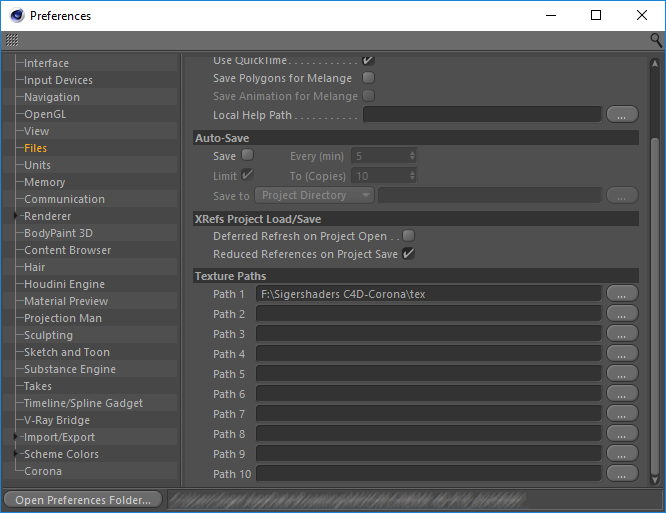Open Sketch and Toon preferences

point(67,352)
